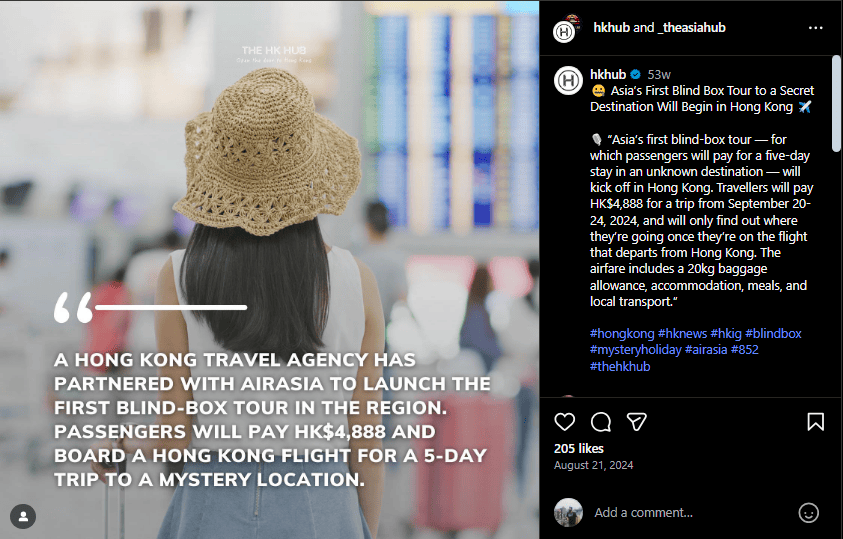
Task: Open the three-dot more options menu
Action: pyautogui.click(x=815, y=28)
